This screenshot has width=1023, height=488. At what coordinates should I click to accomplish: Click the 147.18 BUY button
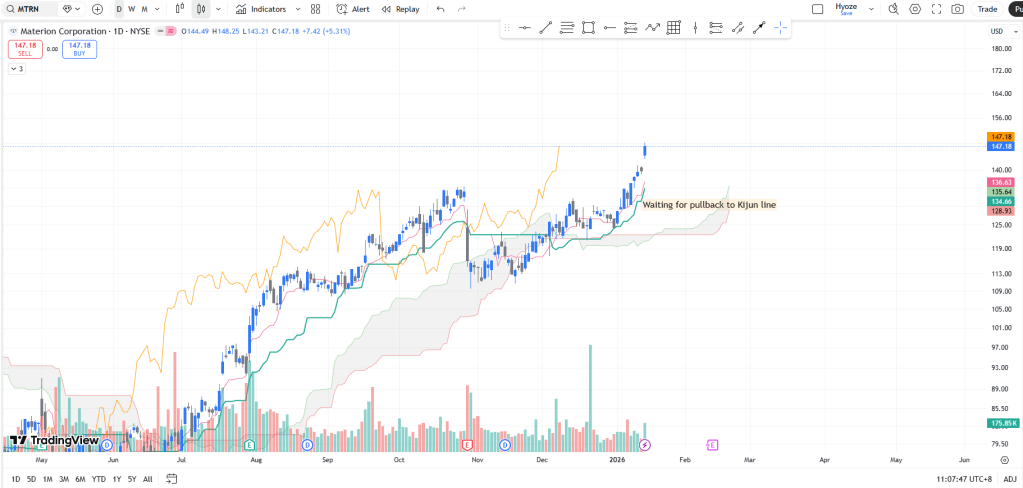pyautogui.click(x=80, y=49)
